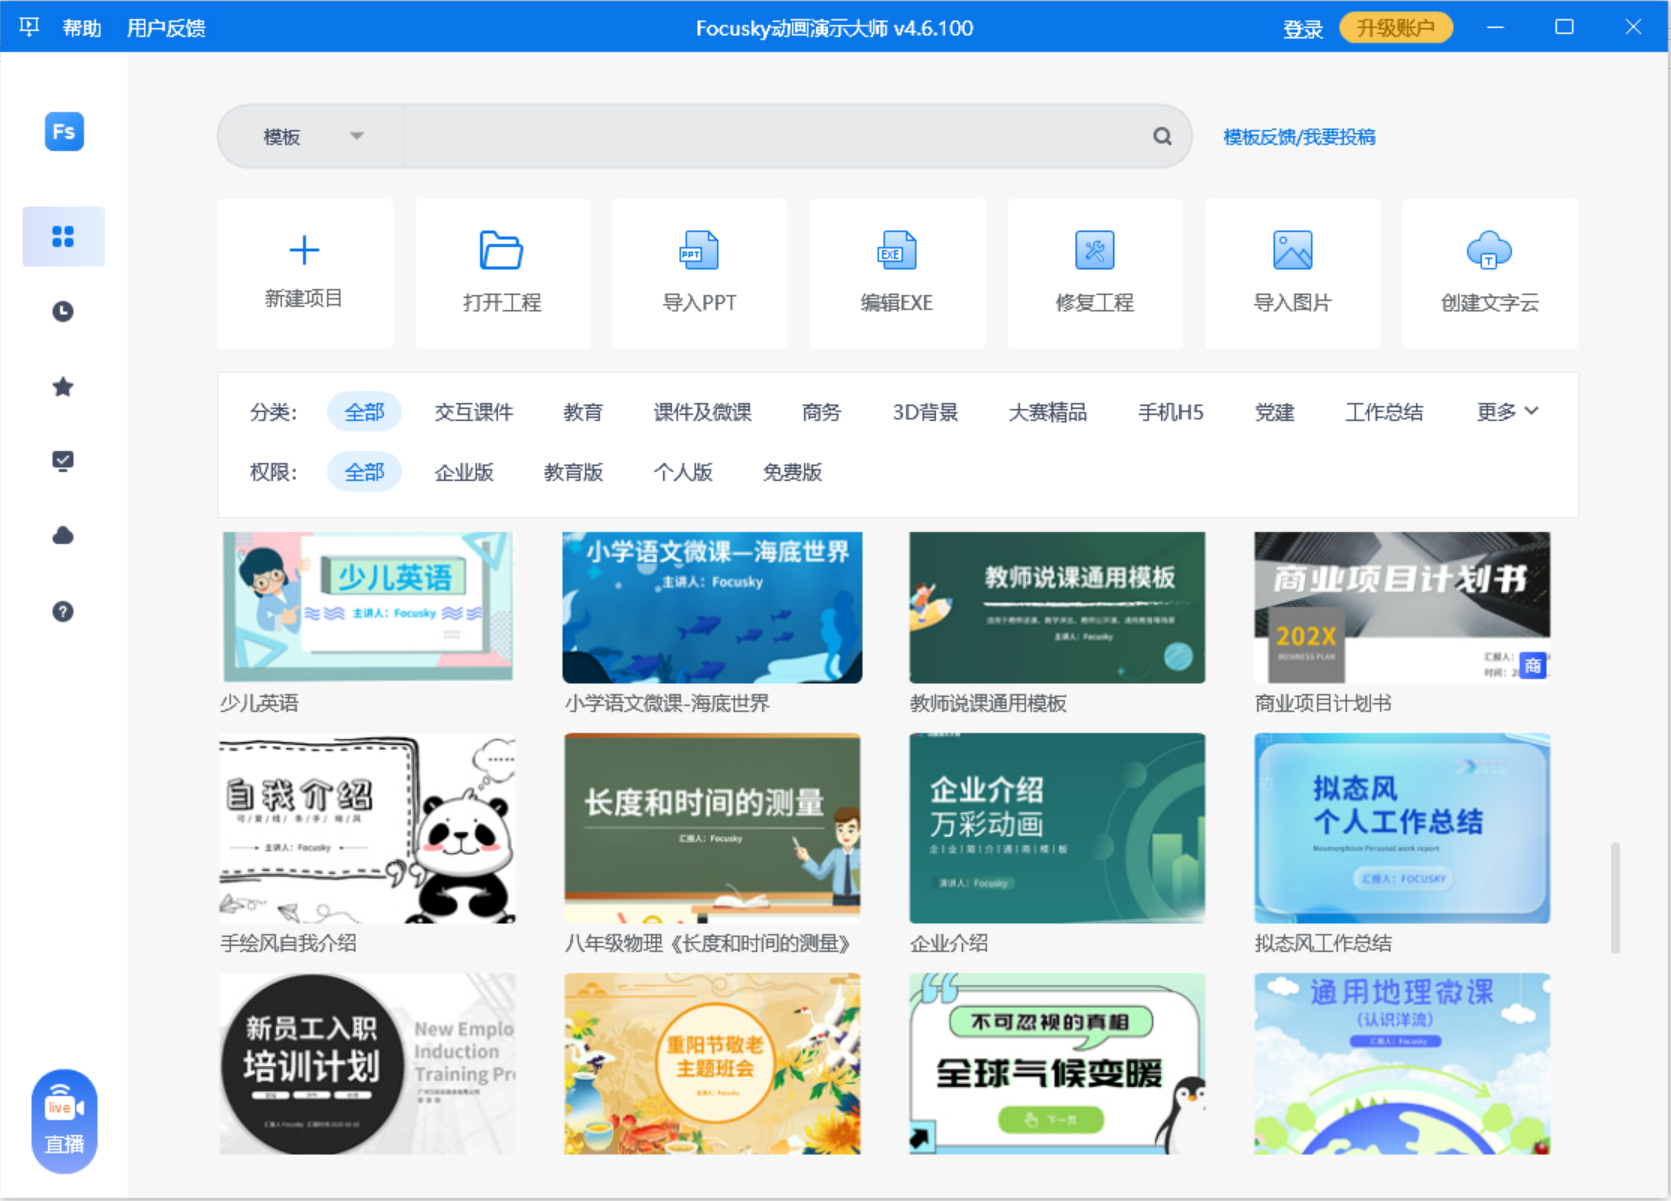Image resolution: width=1671 pixels, height=1201 pixels.
Task: Filter by 大赛精品 category
Action: [1048, 412]
